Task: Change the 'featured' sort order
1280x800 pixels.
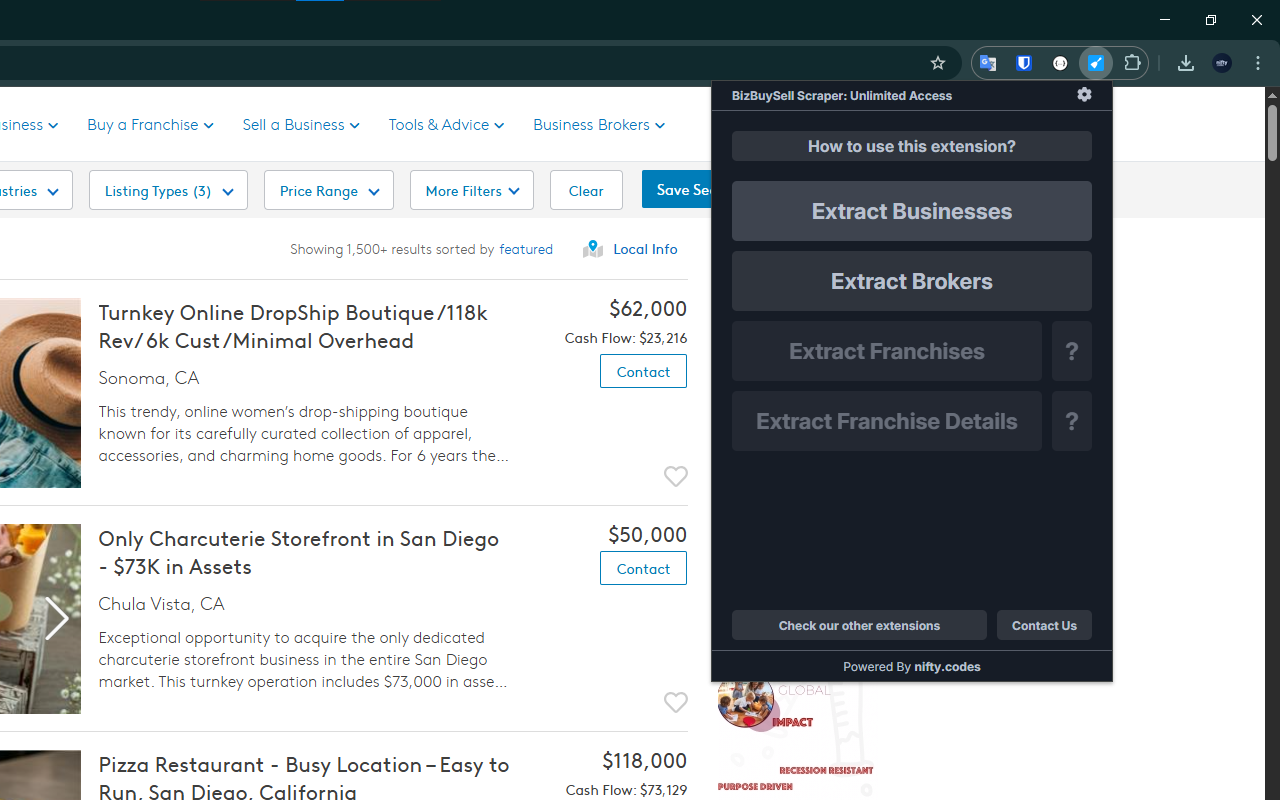Action: pos(526,249)
